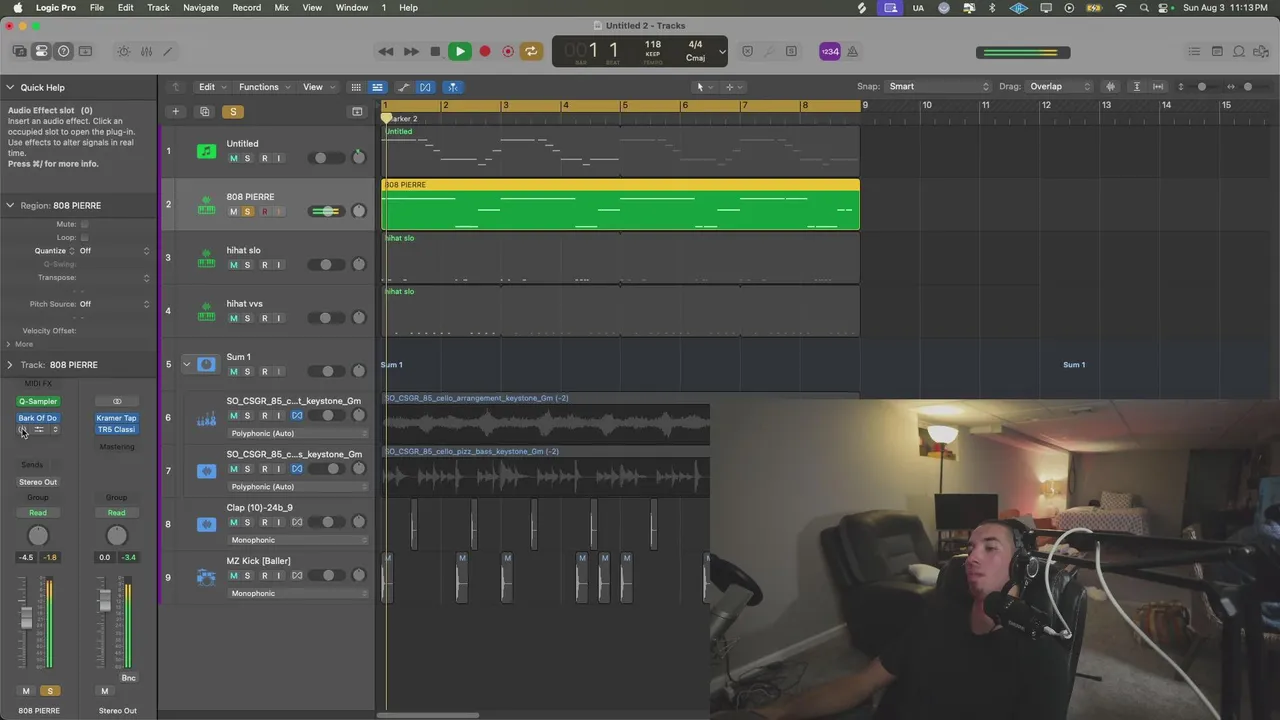Click the green Play button

[460, 51]
